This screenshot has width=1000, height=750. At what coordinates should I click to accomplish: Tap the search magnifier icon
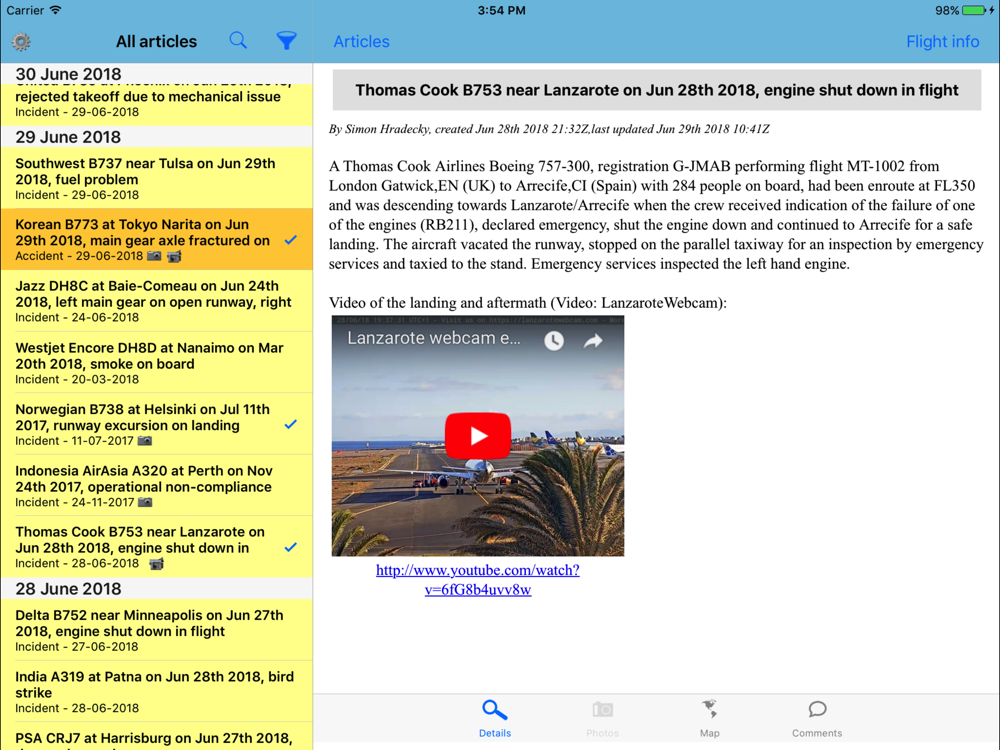click(x=238, y=40)
